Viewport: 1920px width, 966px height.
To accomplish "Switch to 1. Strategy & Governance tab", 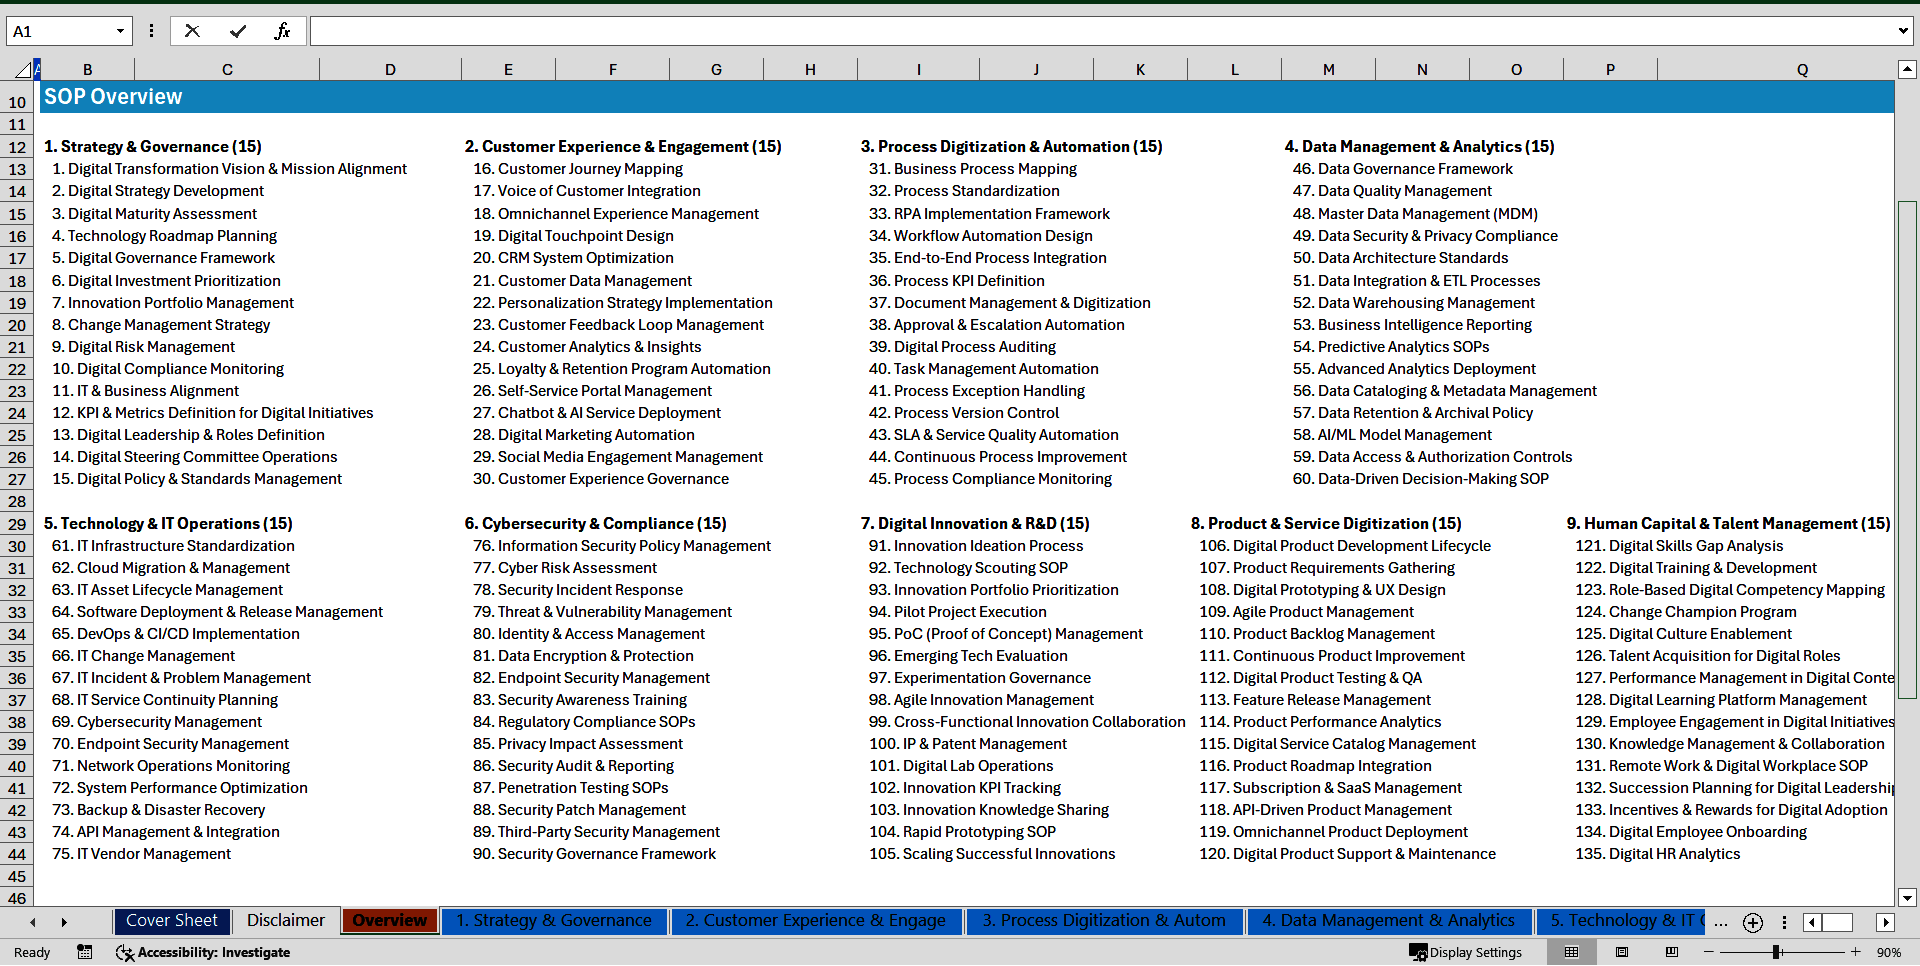I will [x=554, y=921].
